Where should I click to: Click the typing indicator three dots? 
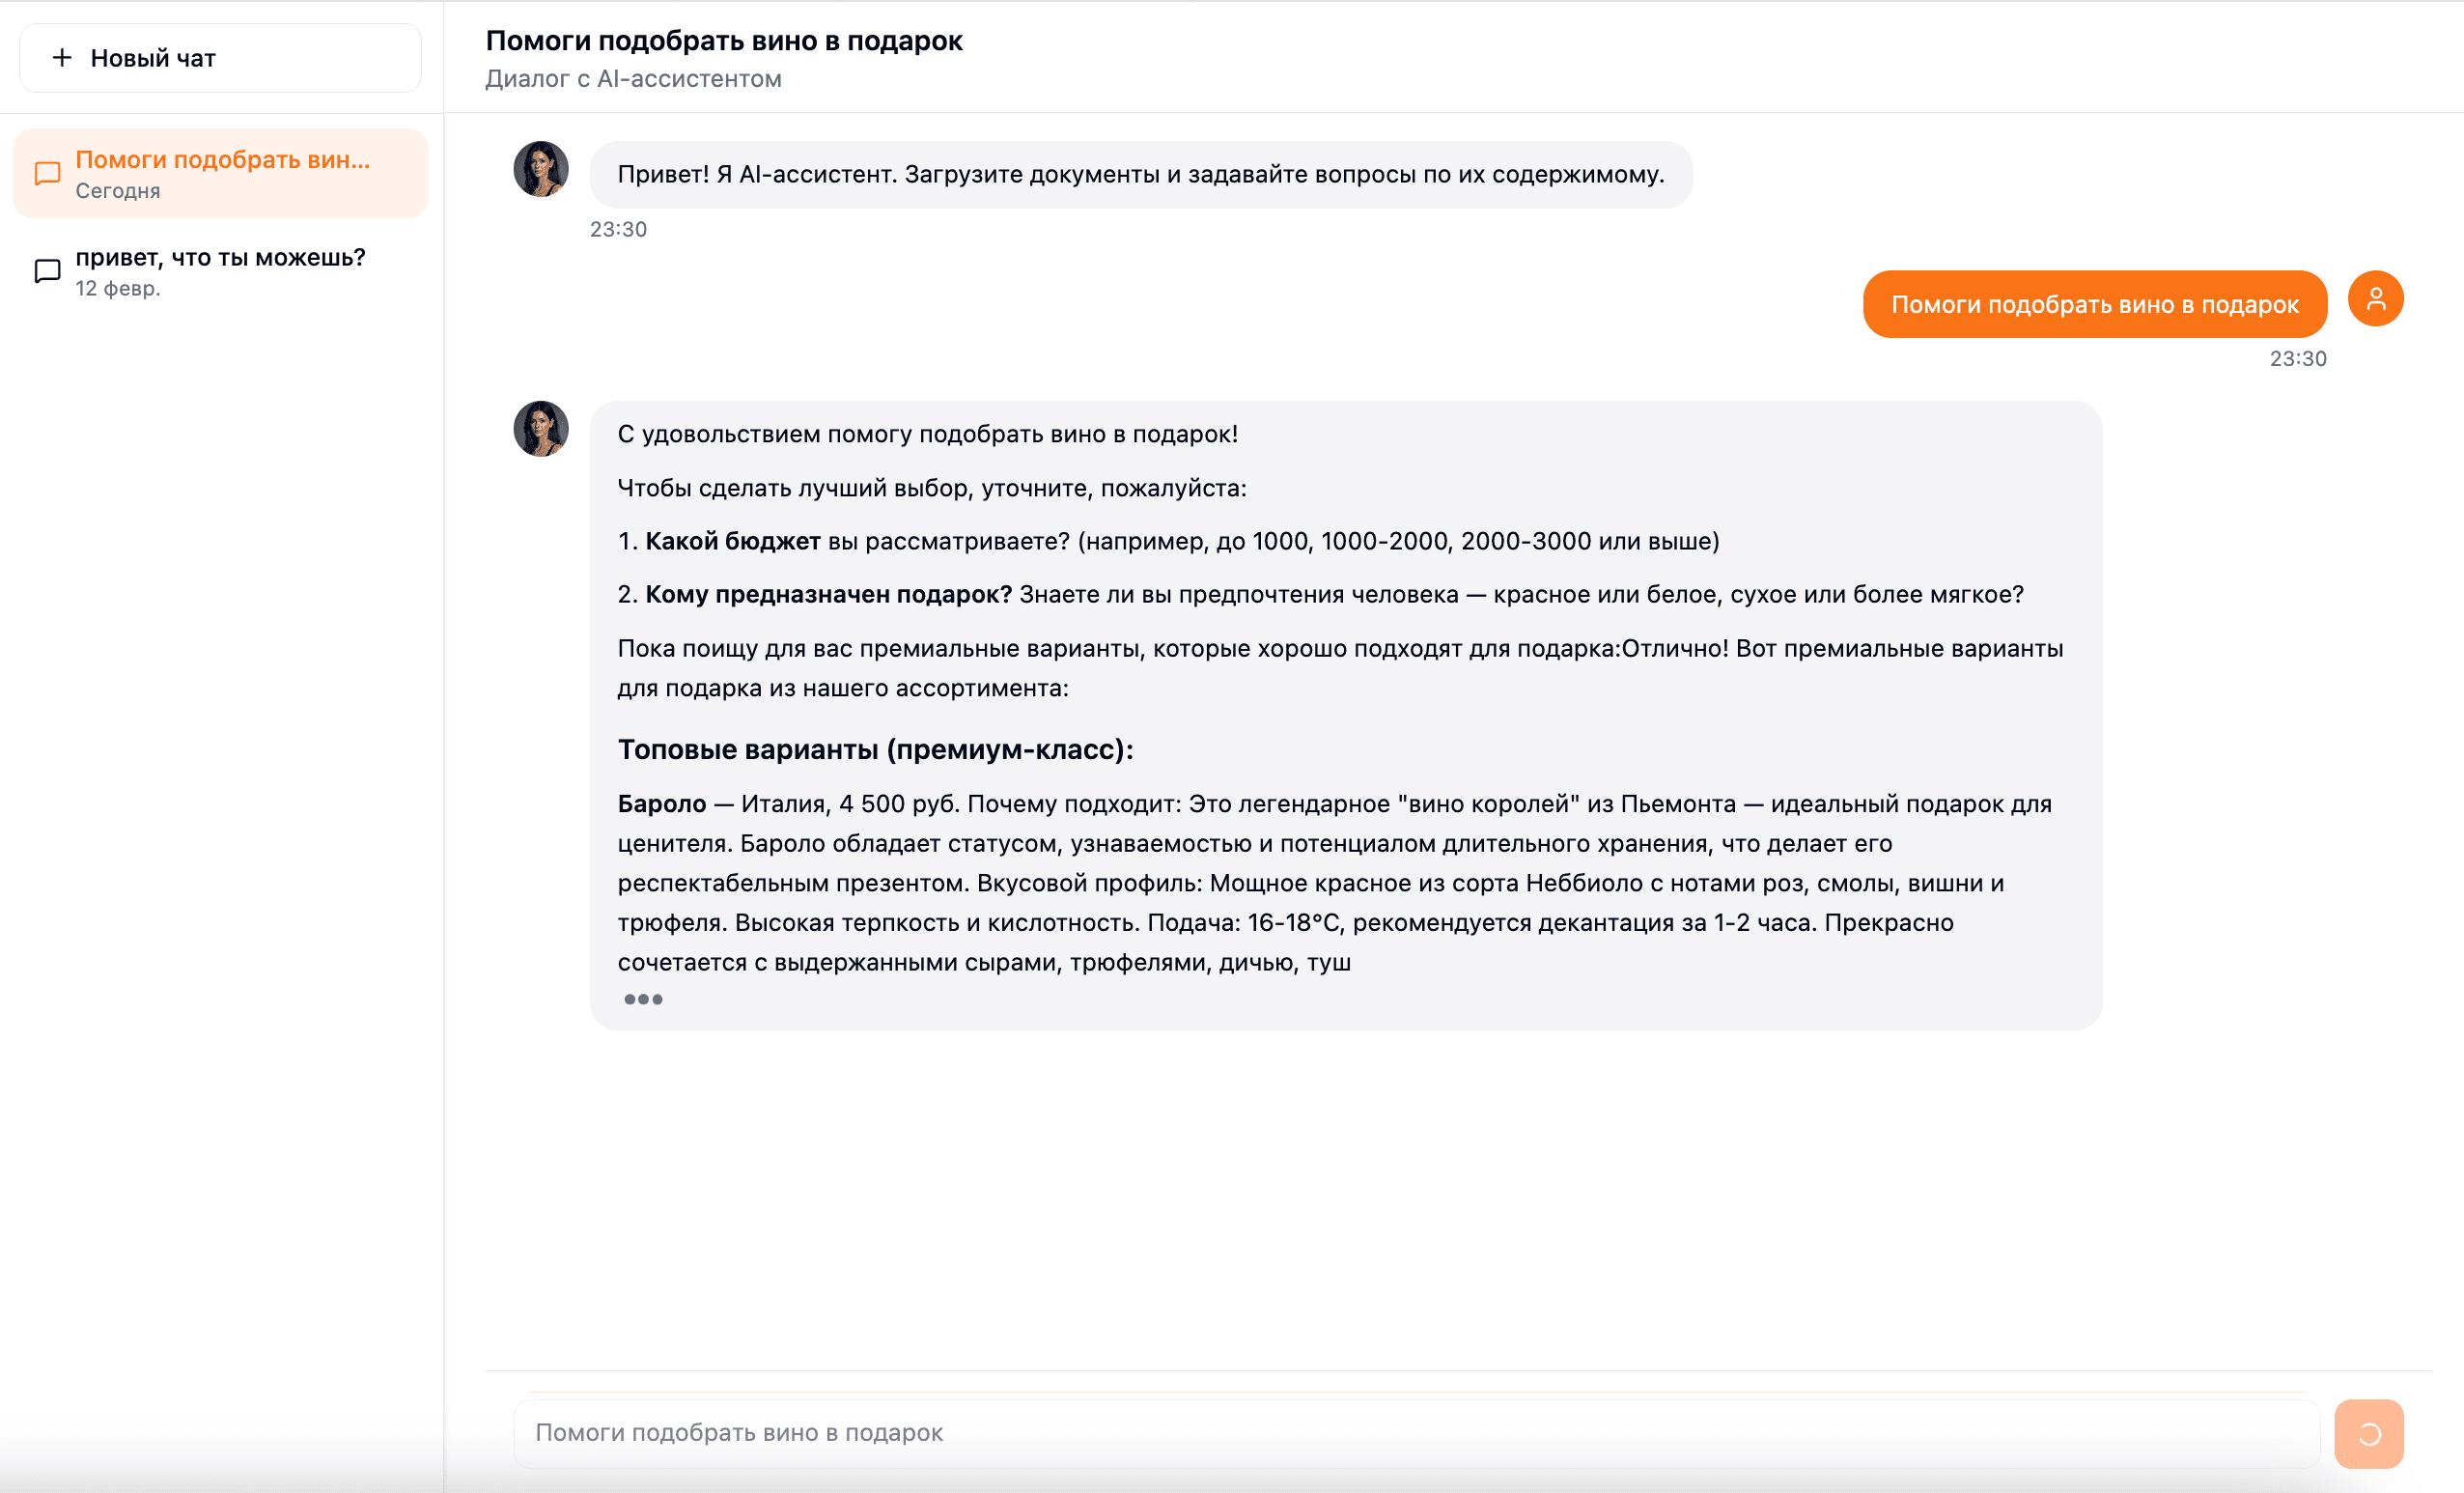(643, 999)
